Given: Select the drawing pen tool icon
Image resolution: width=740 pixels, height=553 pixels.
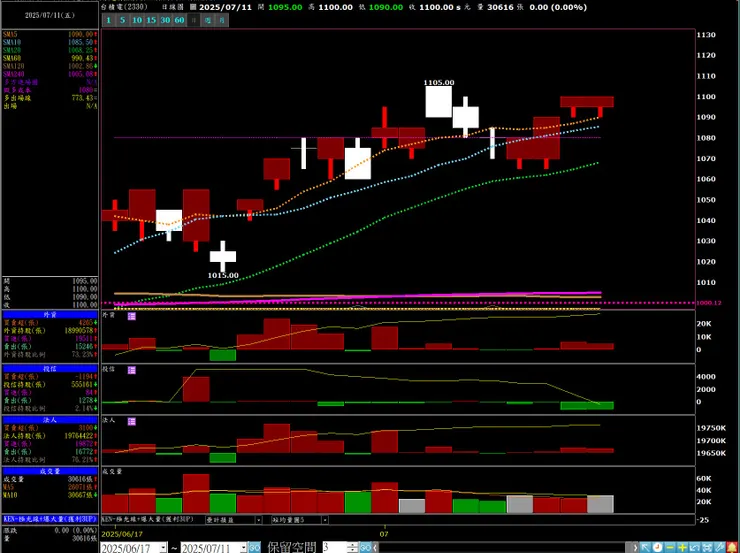Looking at the screenshot, I should (720, 547).
